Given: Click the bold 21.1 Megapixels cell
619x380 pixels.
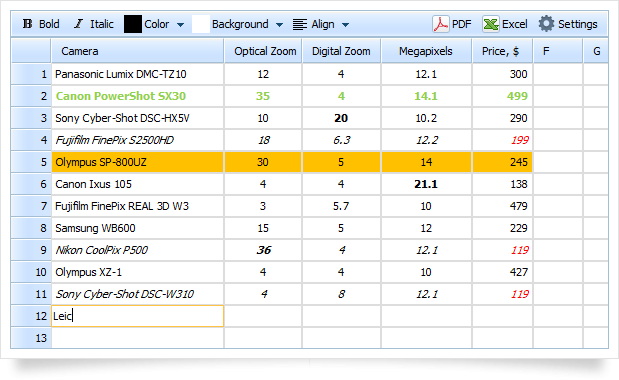Looking at the screenshot, I should pyautogui.click(x=426, y=184).
